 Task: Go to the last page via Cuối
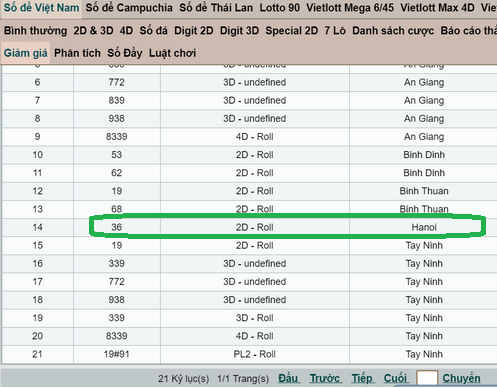395,378
